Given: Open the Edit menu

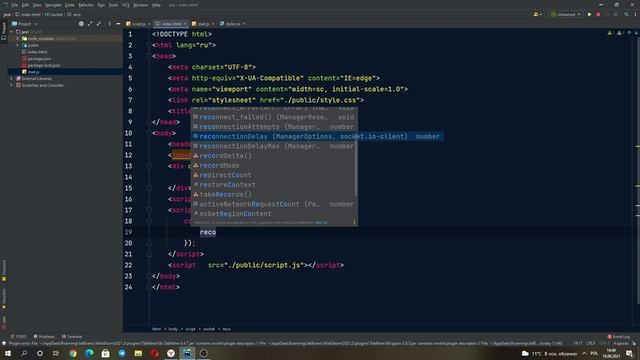Looking at the screenshot, I should tap(25, 5).
